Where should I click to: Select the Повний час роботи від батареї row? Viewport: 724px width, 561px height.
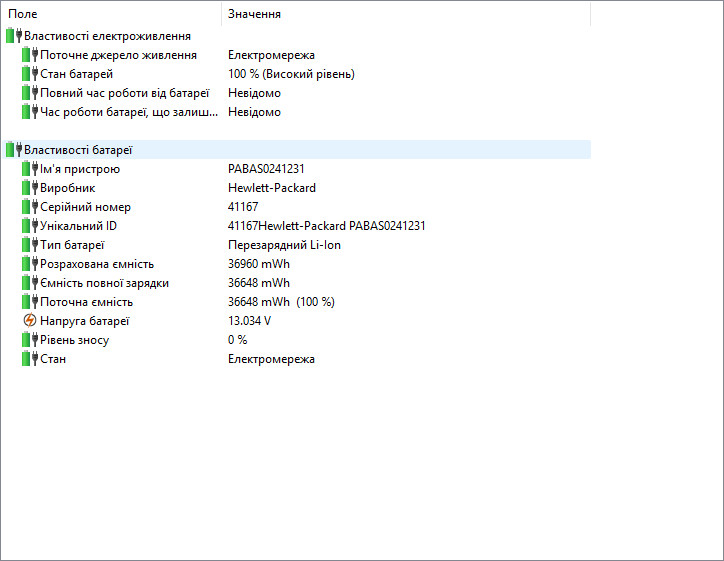[124, 93]
